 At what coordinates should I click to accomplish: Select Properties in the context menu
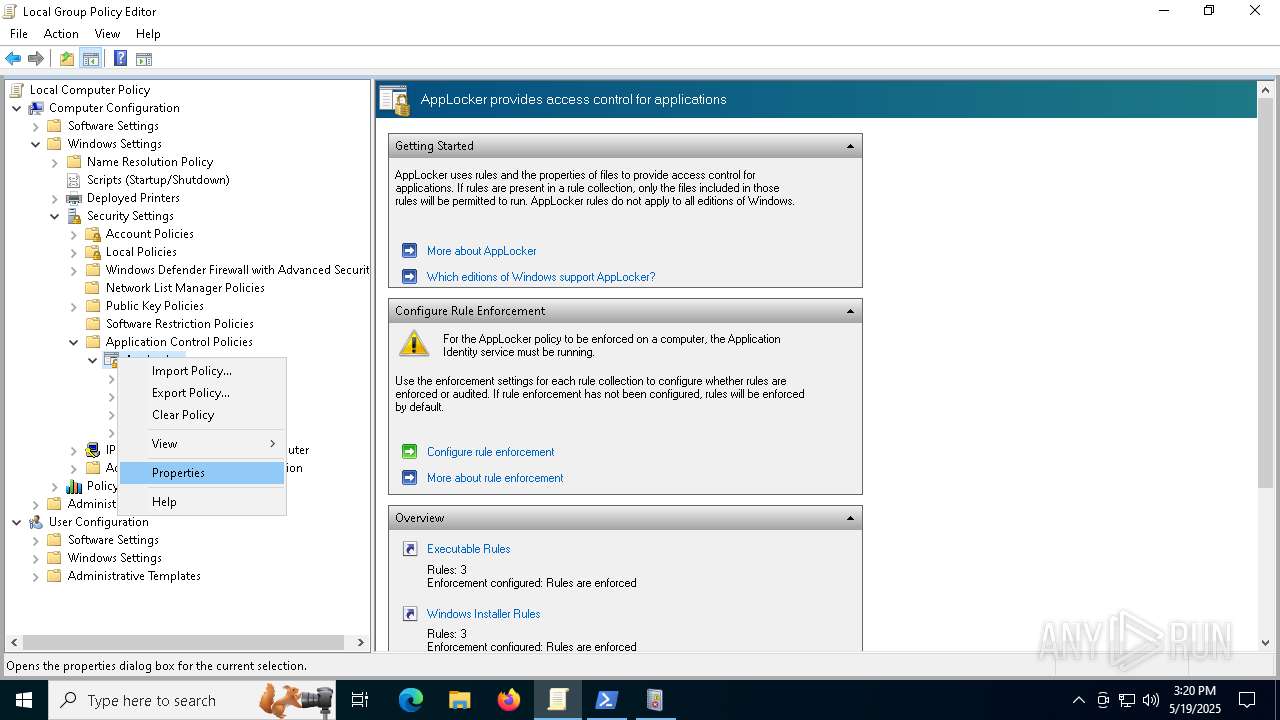coord(202,473)
